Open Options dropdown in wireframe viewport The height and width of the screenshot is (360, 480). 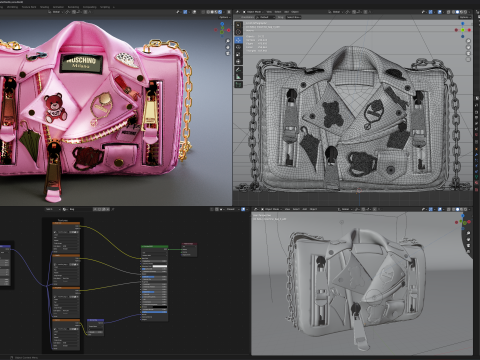(x=465, y=17)
